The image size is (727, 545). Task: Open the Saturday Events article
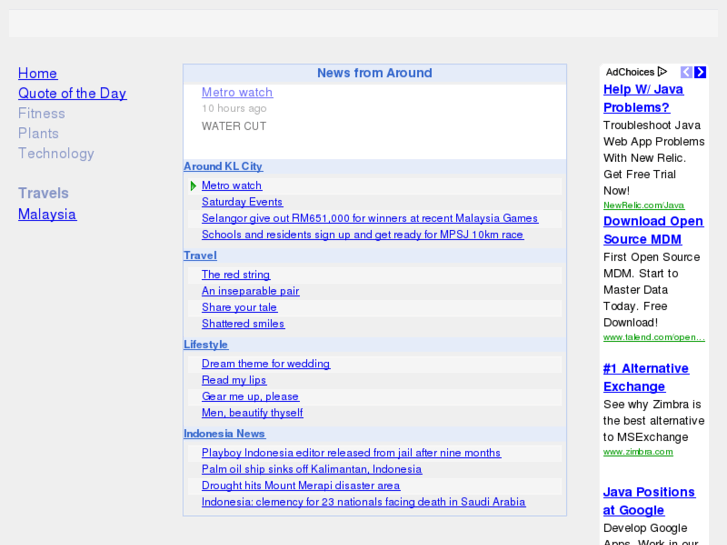tap(242, 202)
